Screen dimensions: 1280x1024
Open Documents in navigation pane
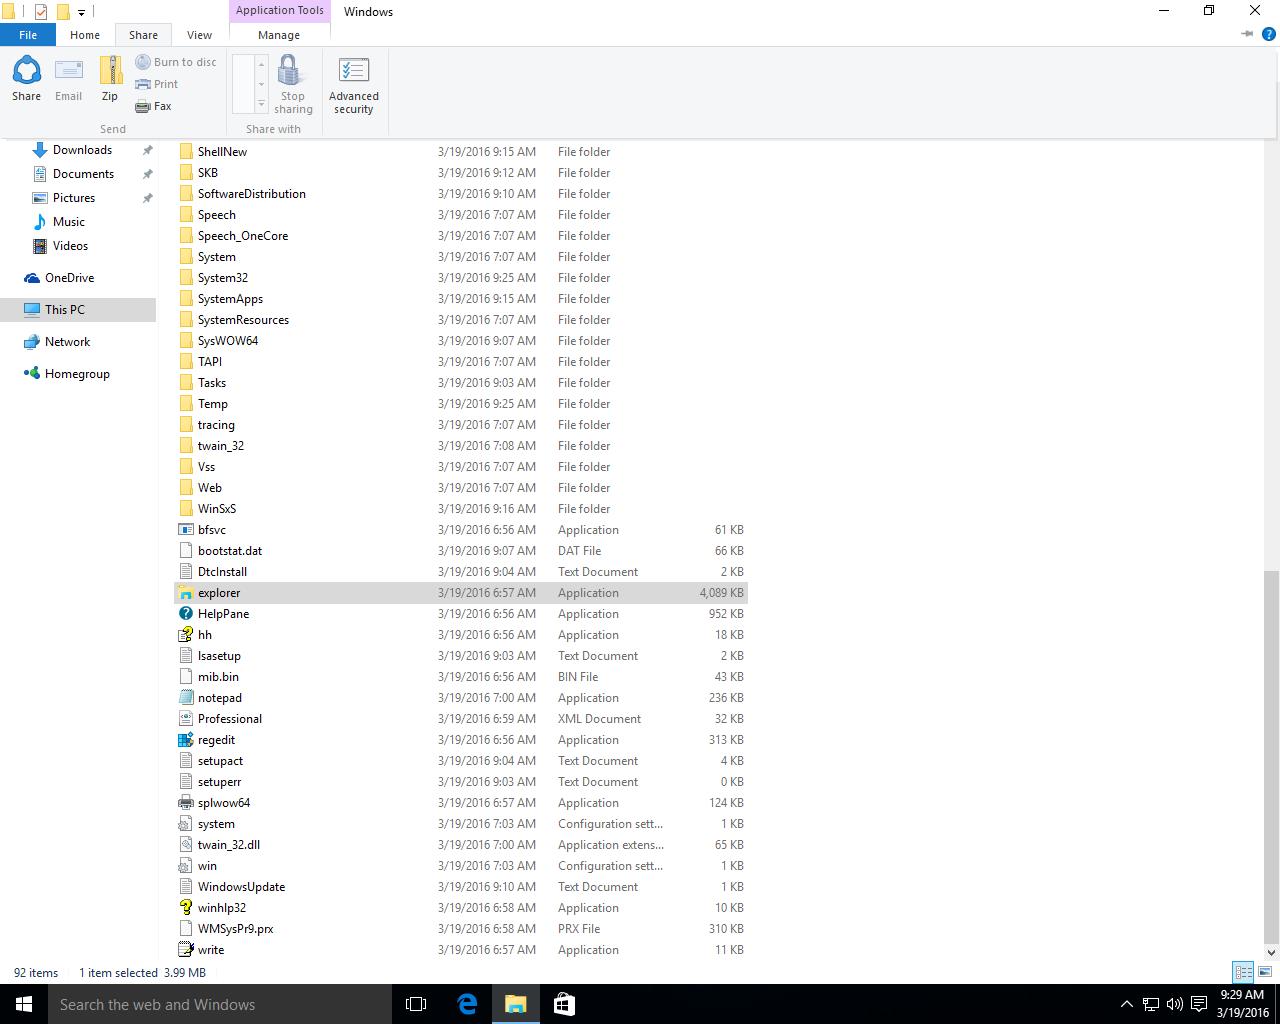pyautogui.click(x=83, y=174)
